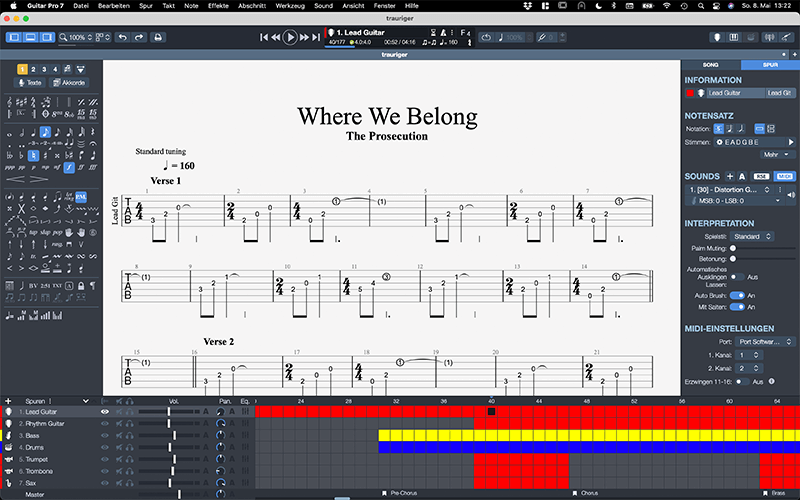
Task: Start playback with the play button
Action: pos(290,37)
